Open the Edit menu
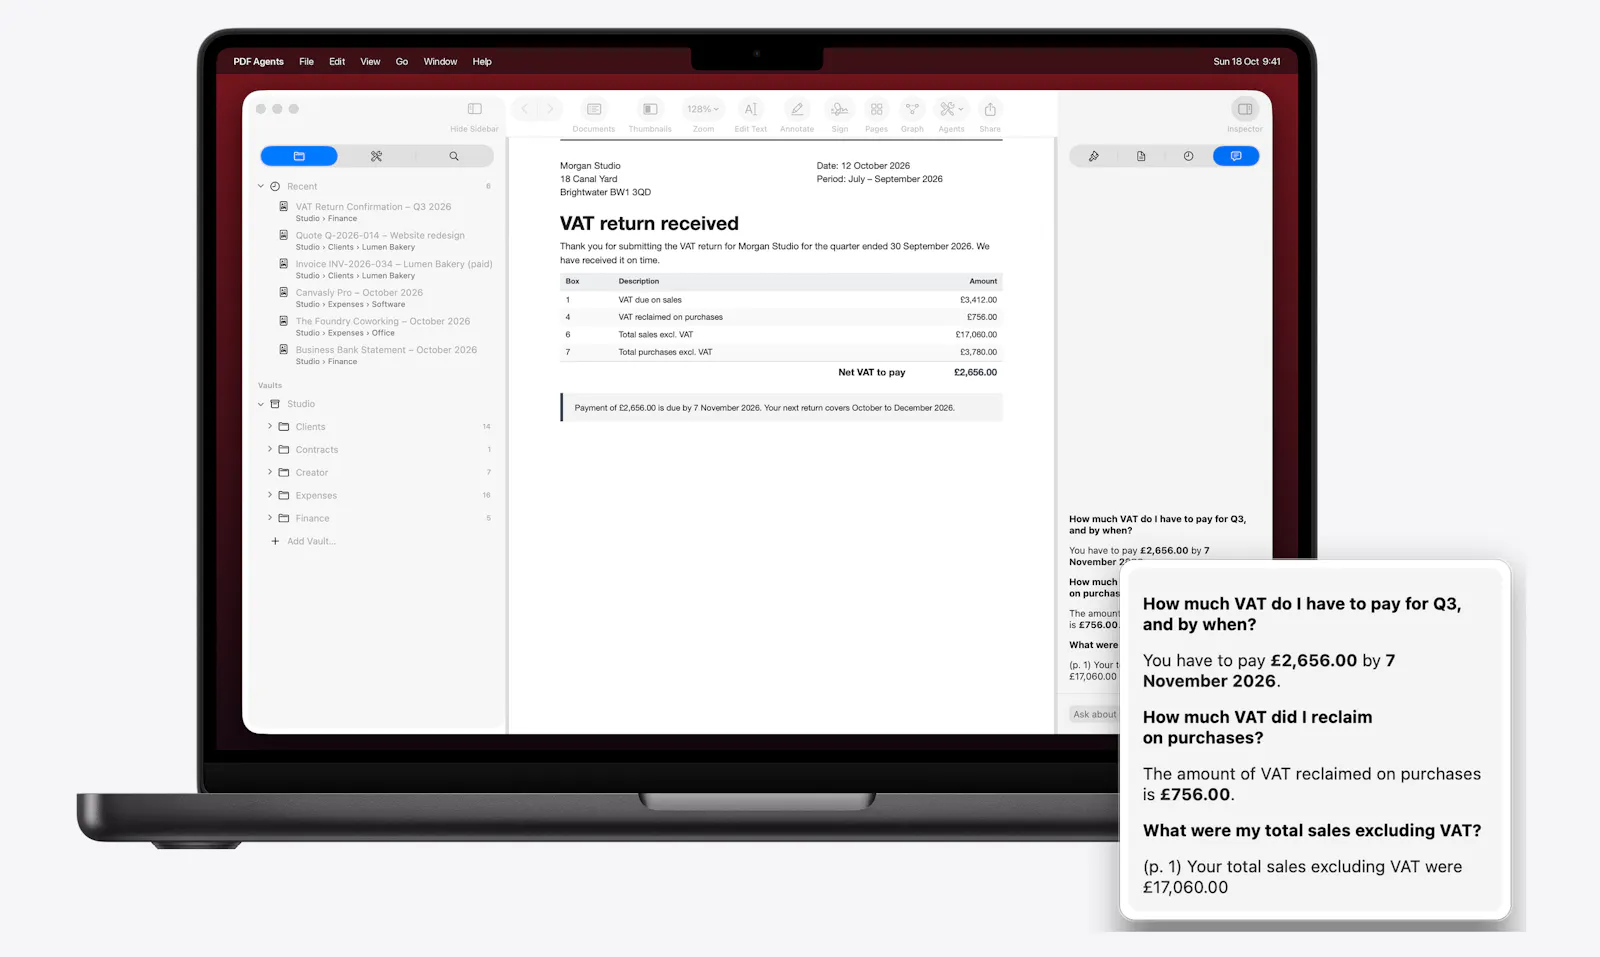This screenshot has height=957, width=1600. click(337, 62)
